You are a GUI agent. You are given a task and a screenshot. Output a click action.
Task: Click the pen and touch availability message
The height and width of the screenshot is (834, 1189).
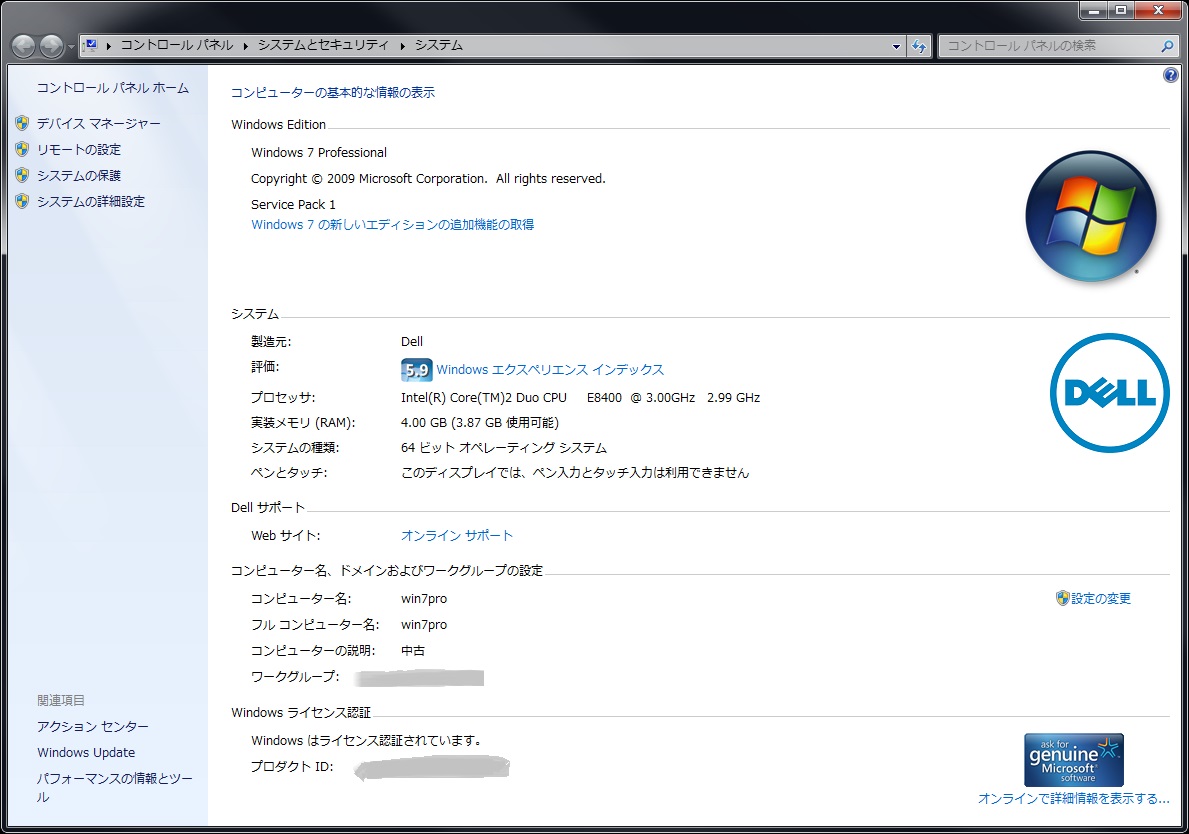point(575,472)
